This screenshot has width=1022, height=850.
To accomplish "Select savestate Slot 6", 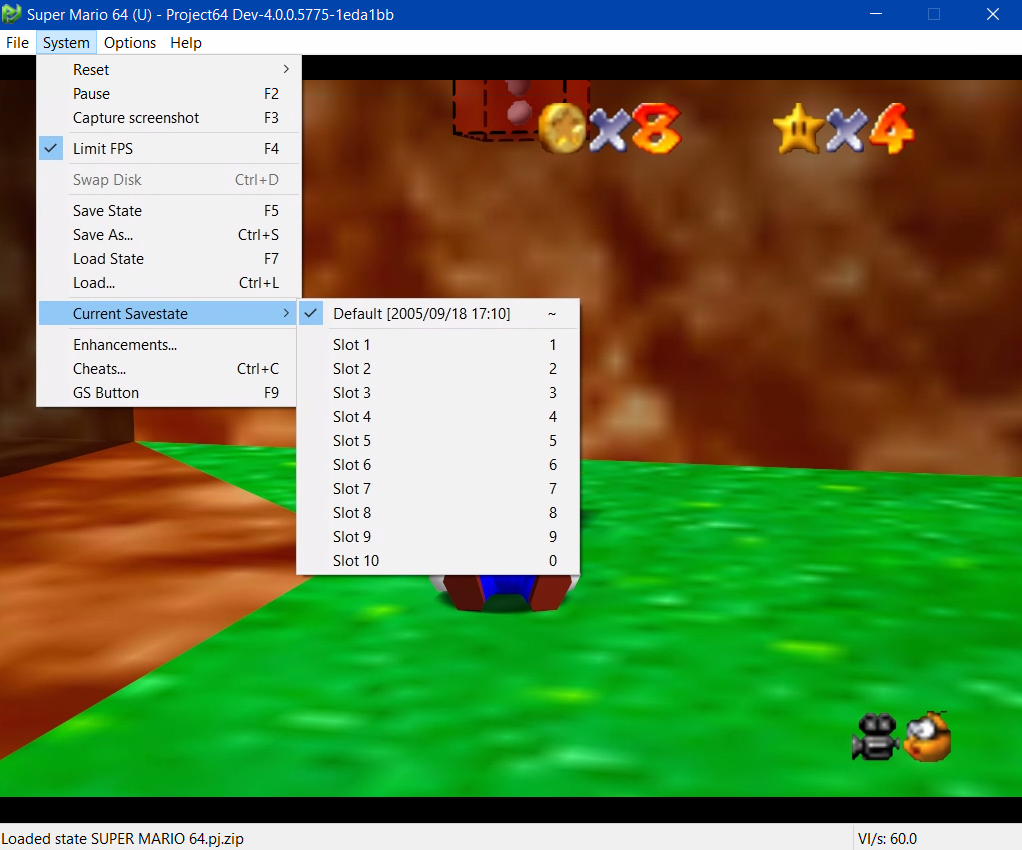I will 438,465.
